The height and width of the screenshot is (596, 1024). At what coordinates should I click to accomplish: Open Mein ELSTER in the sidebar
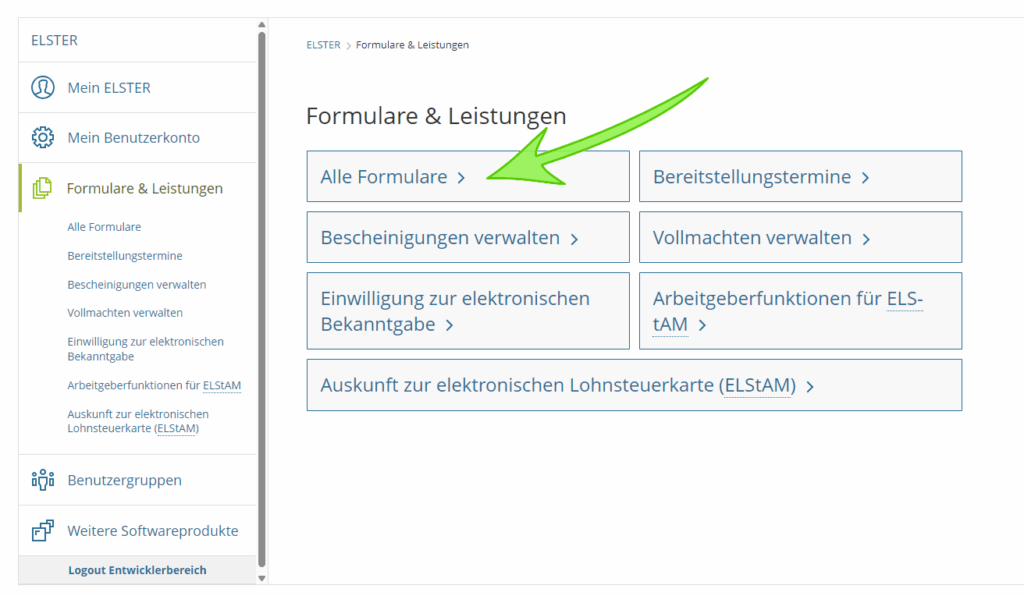click(138, 87)
